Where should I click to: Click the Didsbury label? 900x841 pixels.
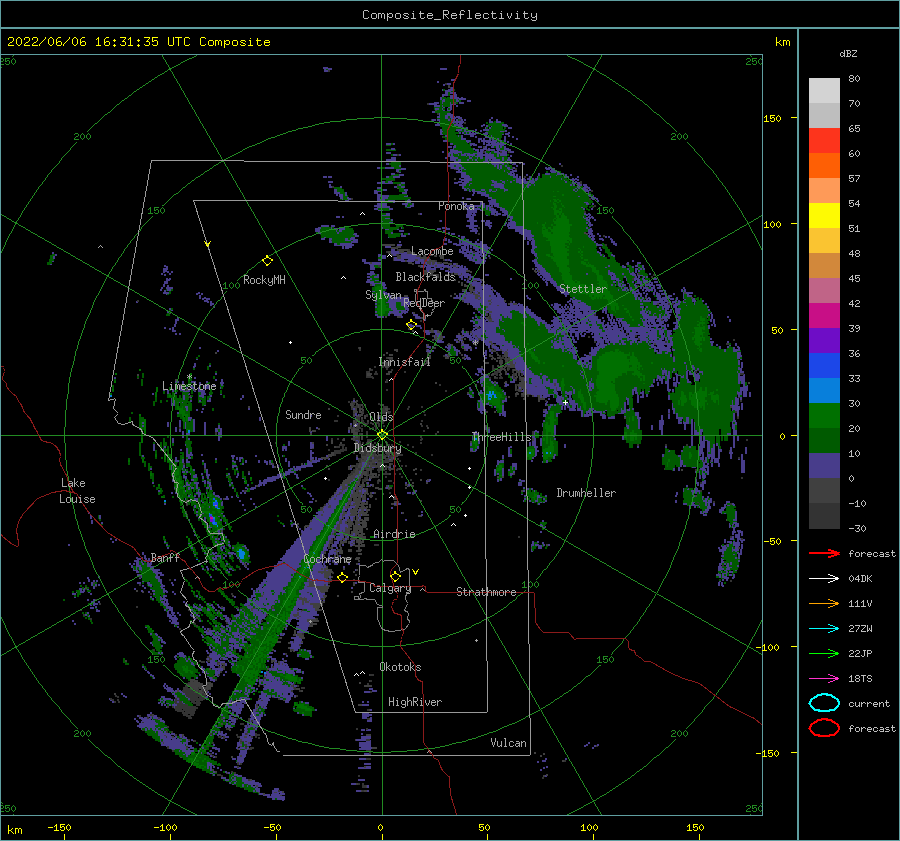(x=377, y=448)
